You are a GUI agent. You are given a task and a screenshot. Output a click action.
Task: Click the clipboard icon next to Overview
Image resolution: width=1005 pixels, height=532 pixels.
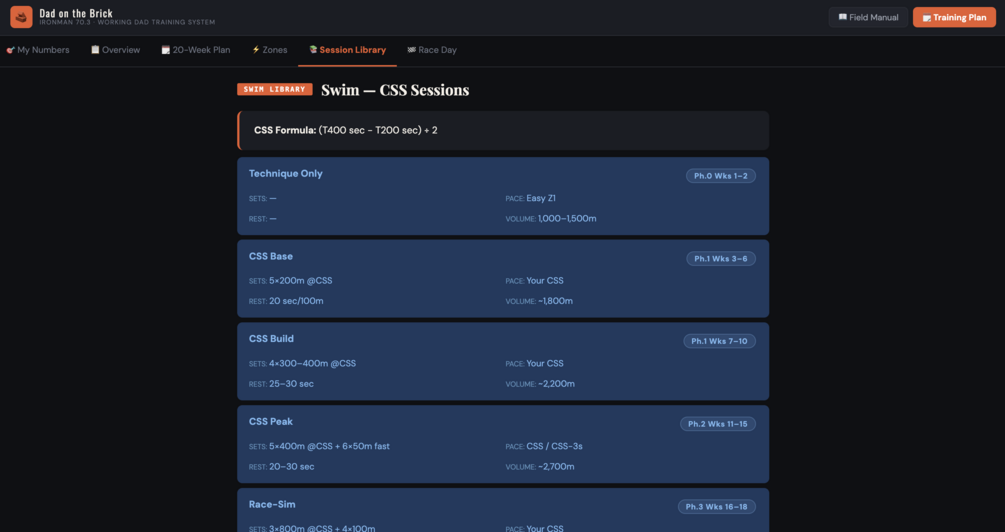click(95, 49)
